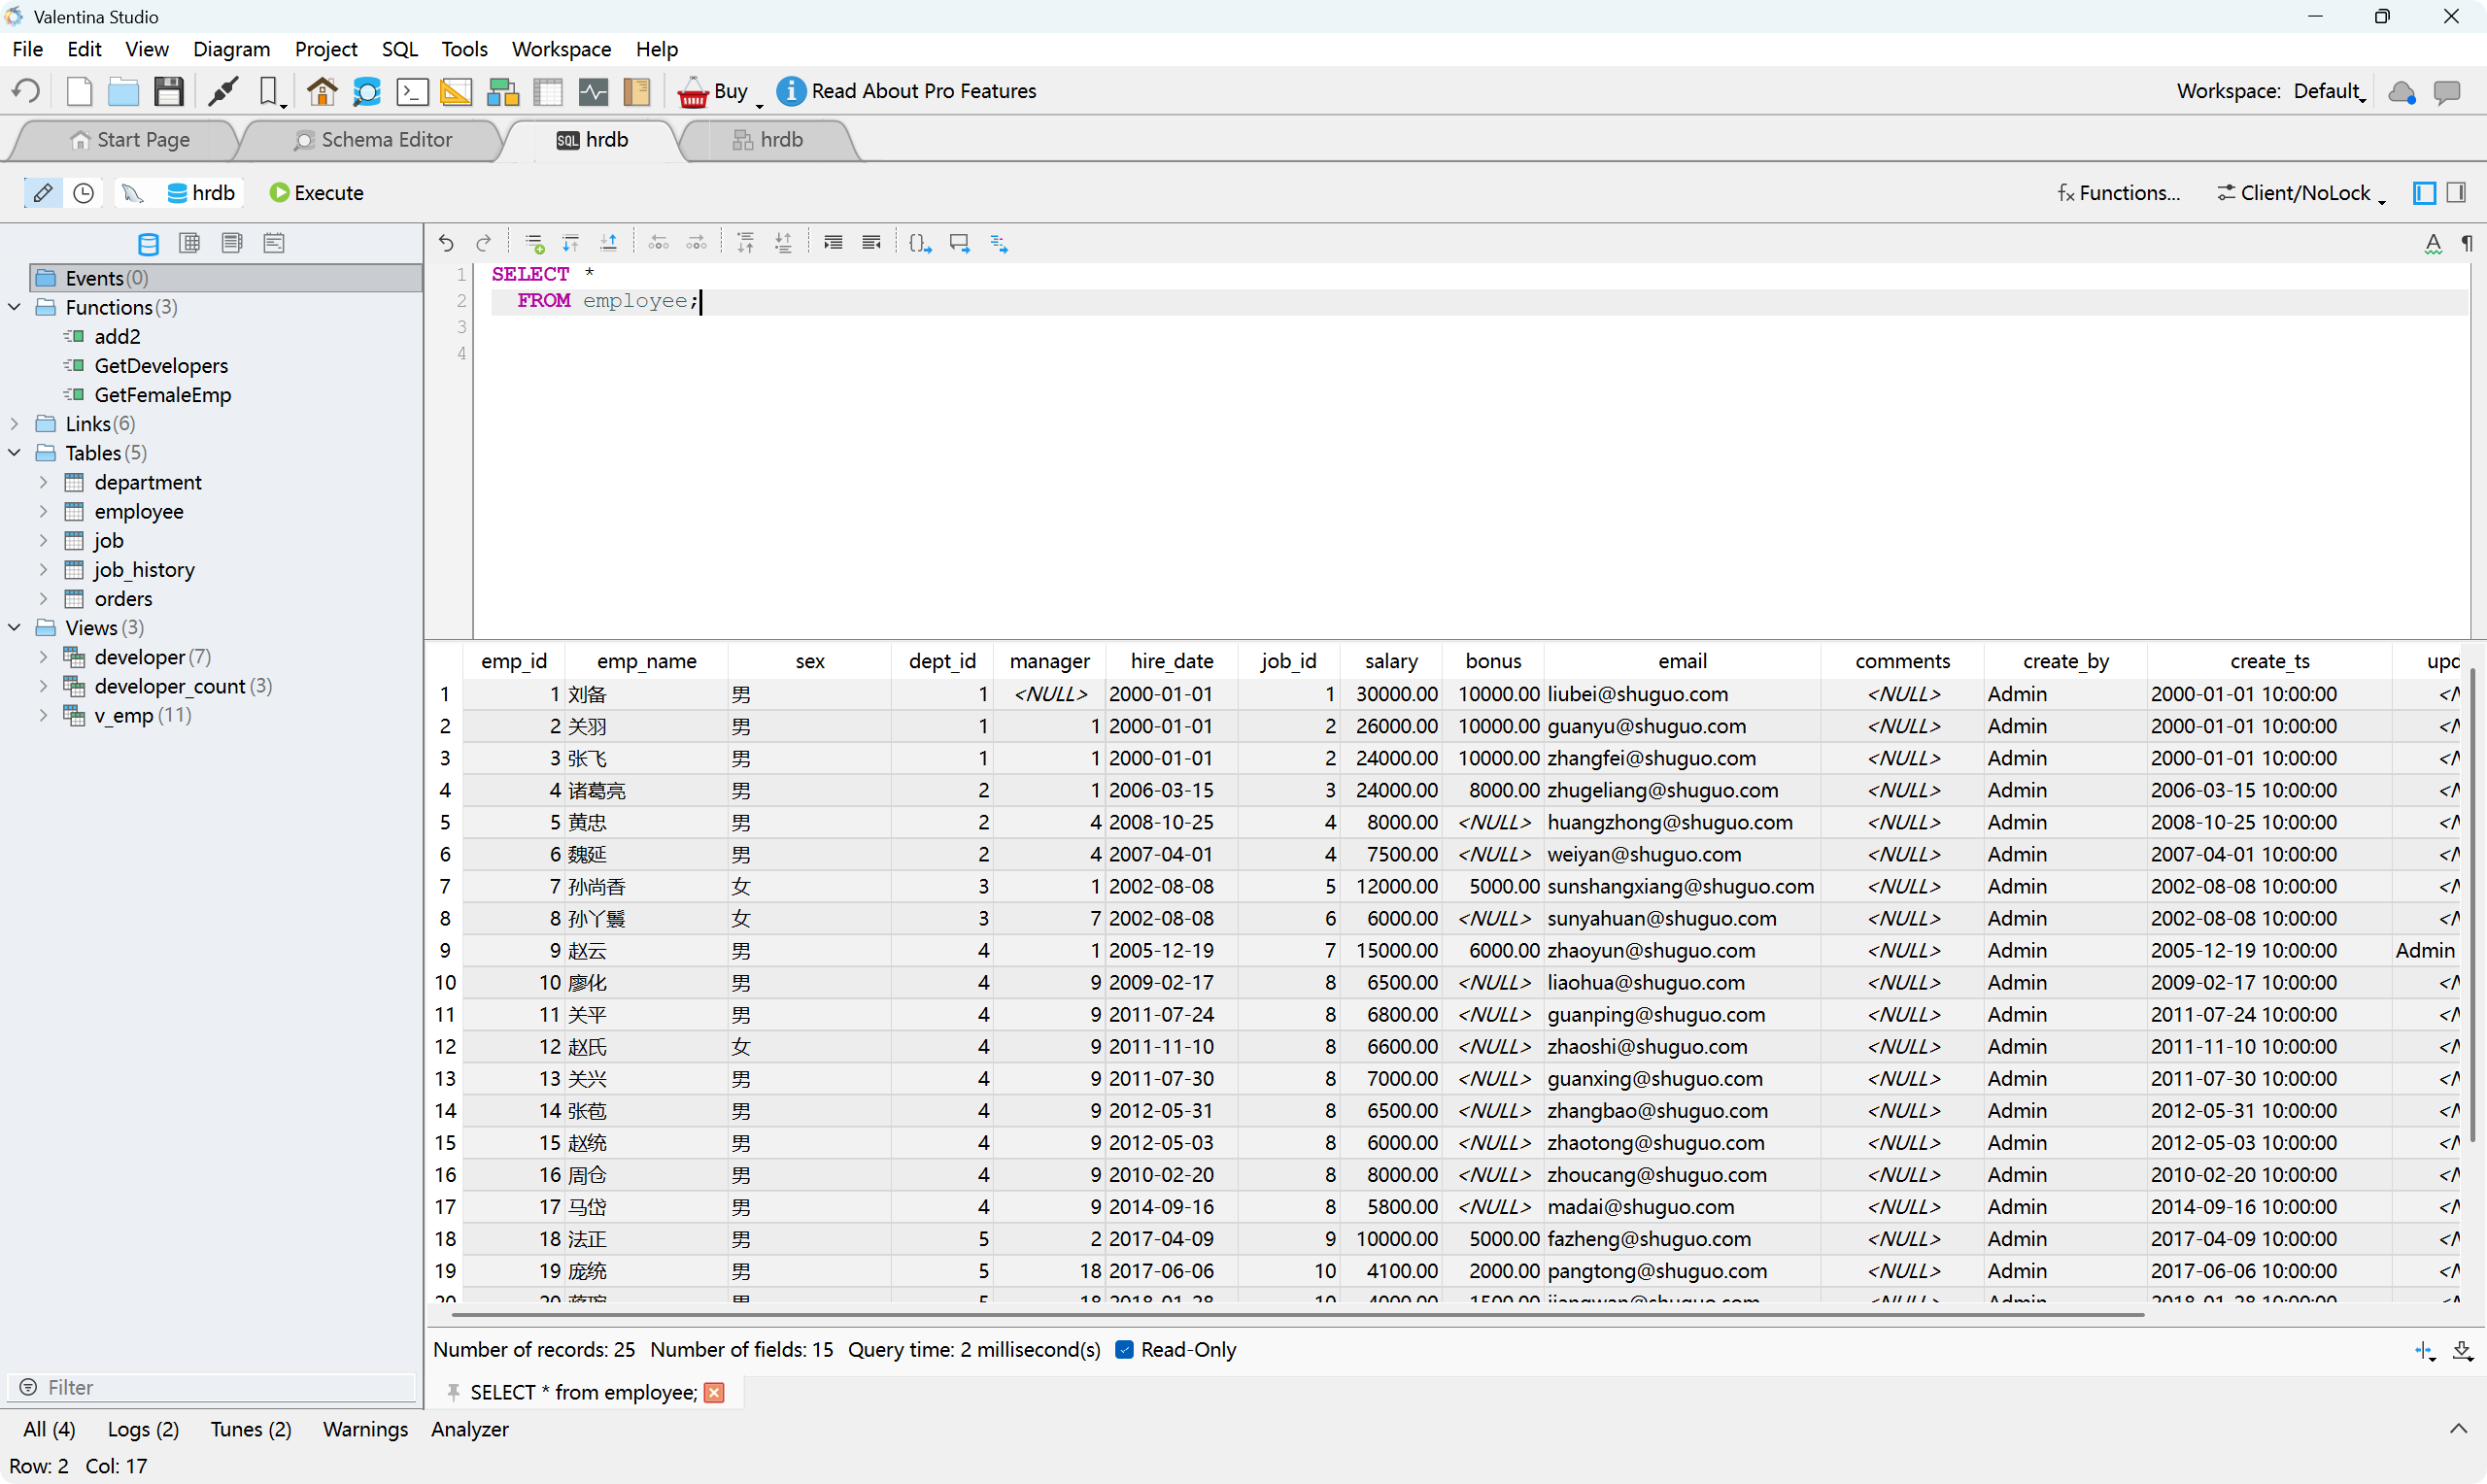
Task: Toggle the Read-Only checkbox
Action: point(1124,1350)
